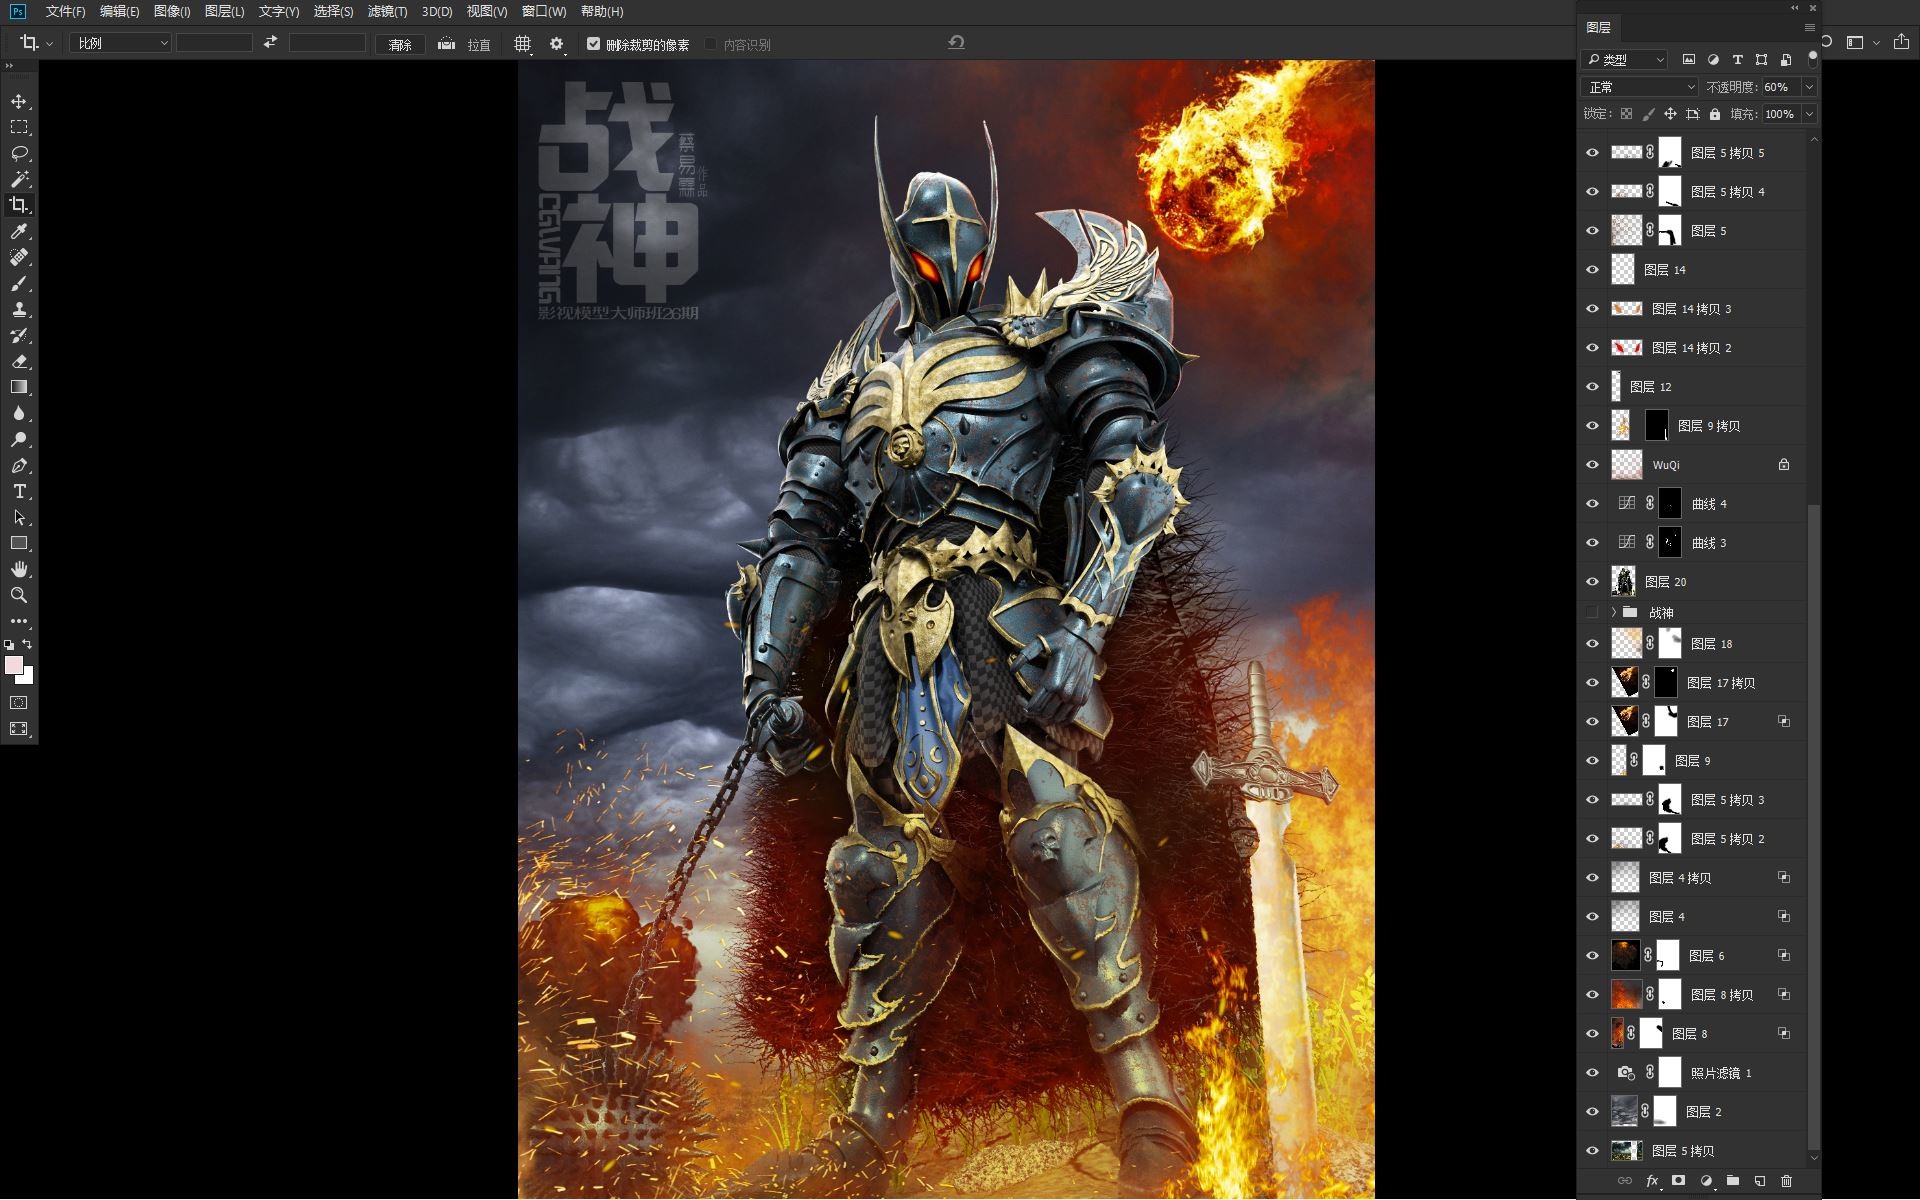Select the Hand tool
This screenshot has height=1200, width=1920.
pyautogui.click(x=19, y=569)
